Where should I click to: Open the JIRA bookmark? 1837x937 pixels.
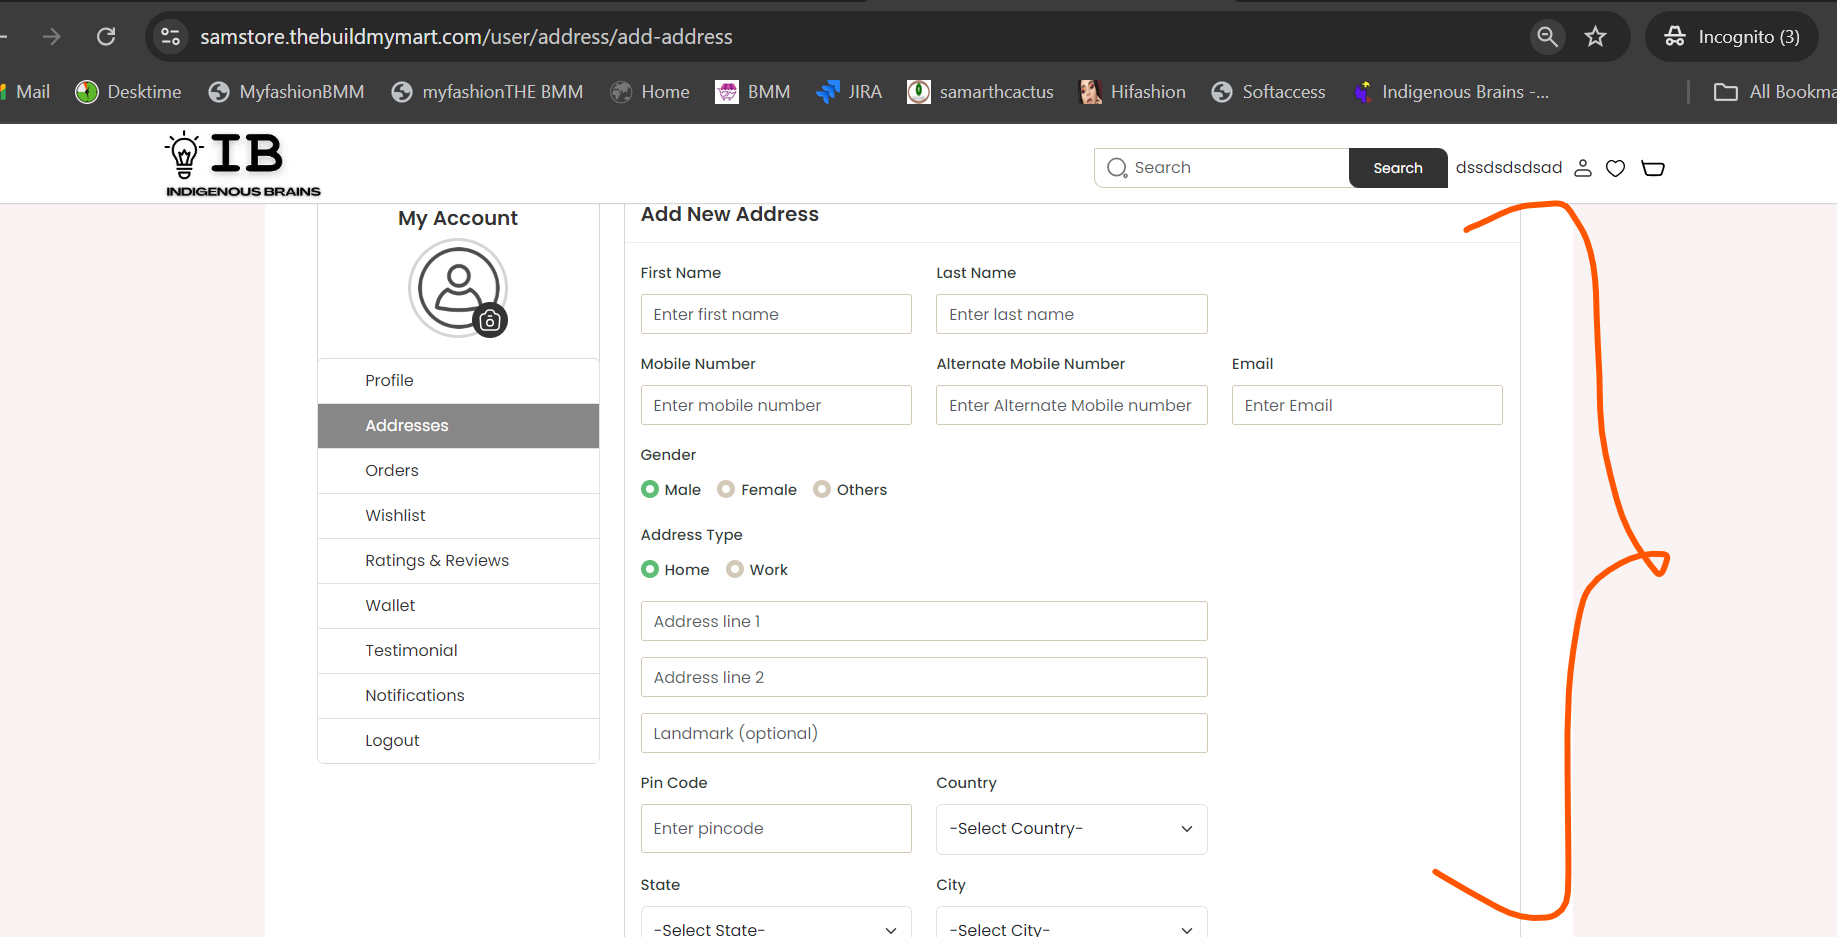point(849,92)
